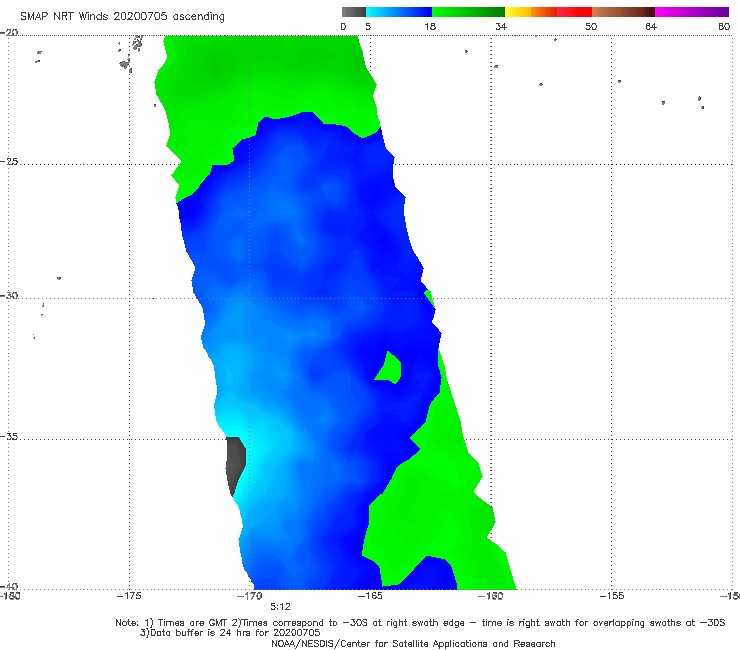Click the note "3)Data buffer is 24 hrs for 20200705"
The height and width of the screenshot is (650, 740).
pos(230,633)
